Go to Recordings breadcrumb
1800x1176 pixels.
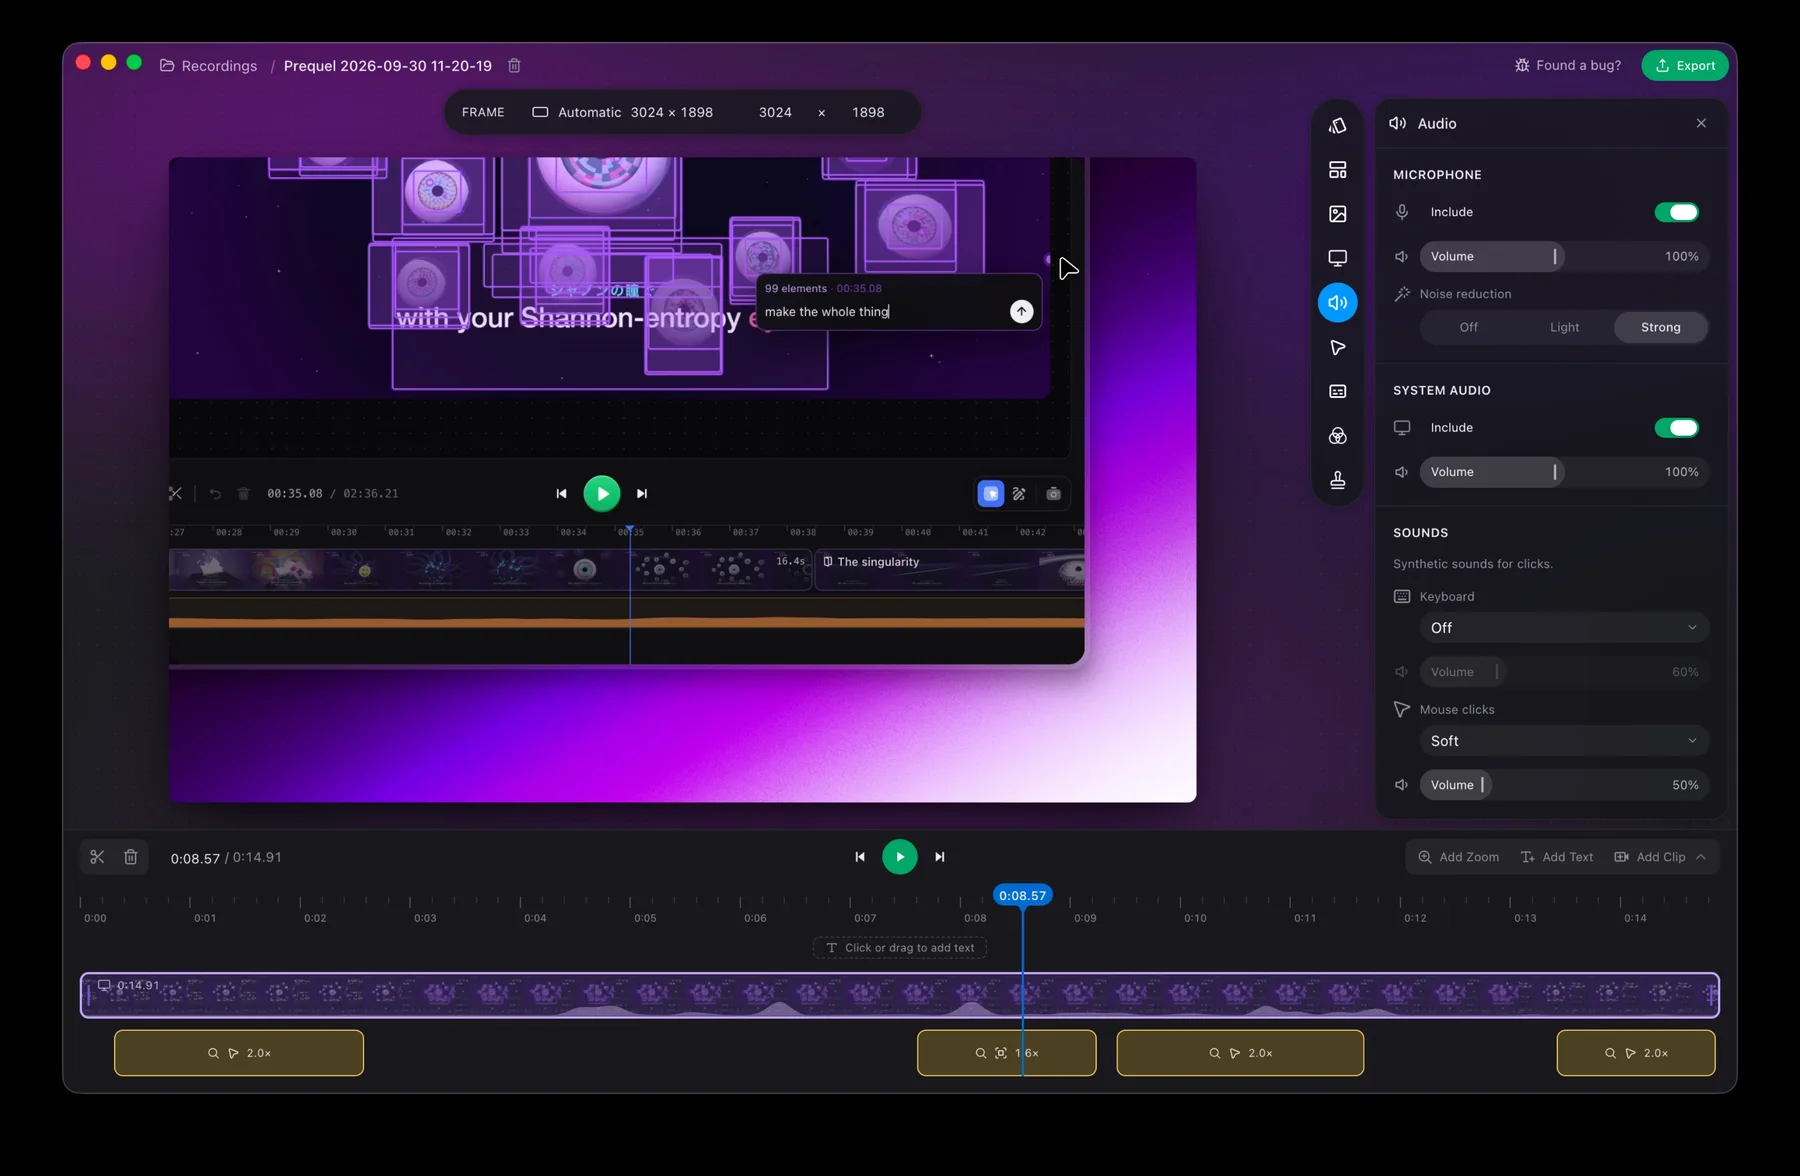(209, 66)
